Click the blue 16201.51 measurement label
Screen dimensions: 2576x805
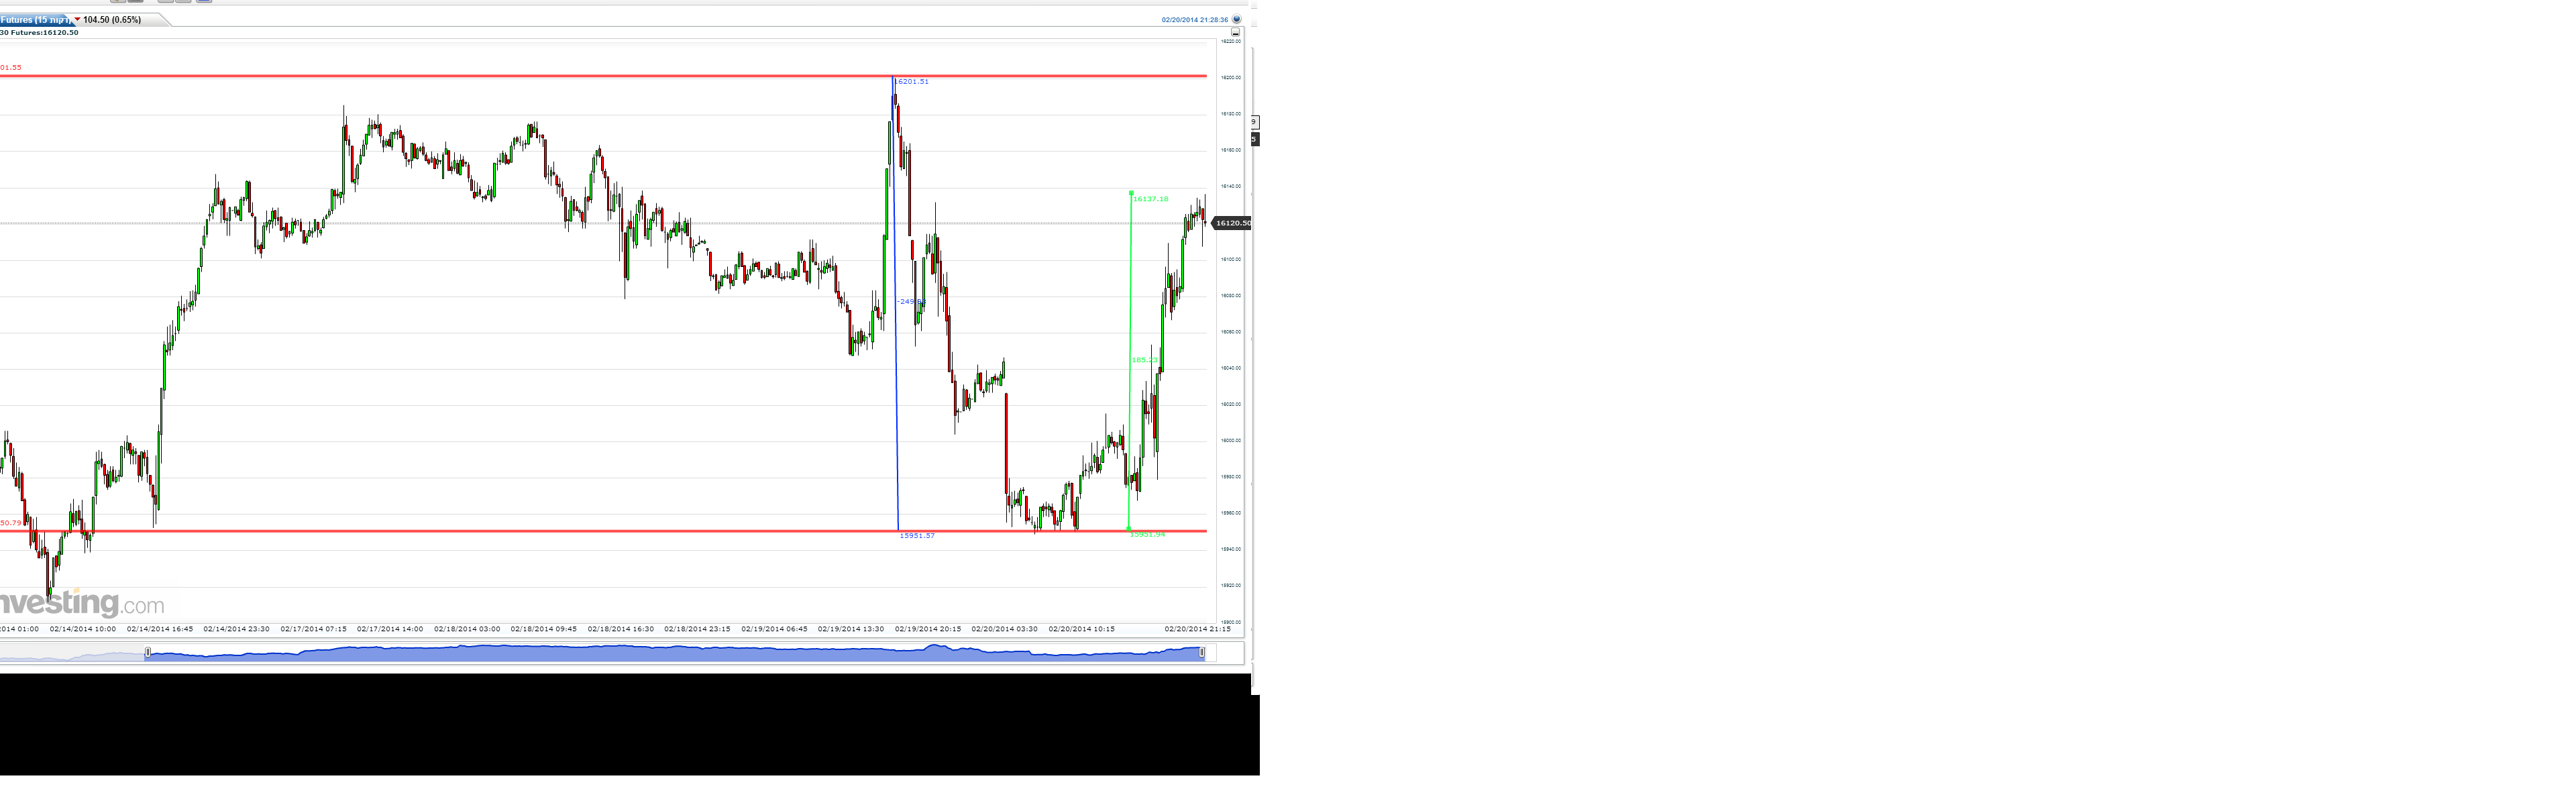coord(911,82)
